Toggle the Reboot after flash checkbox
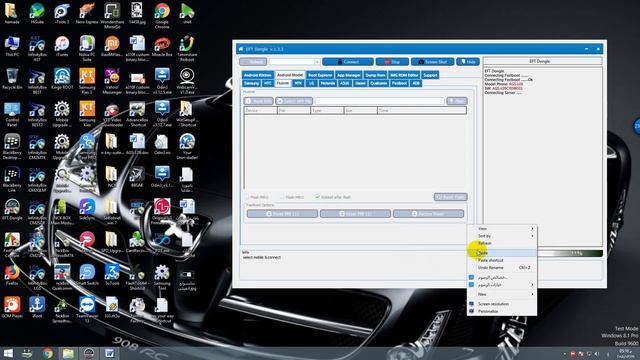Image resolution: width=640 pixels, height=360 pixels. (317, 197)
